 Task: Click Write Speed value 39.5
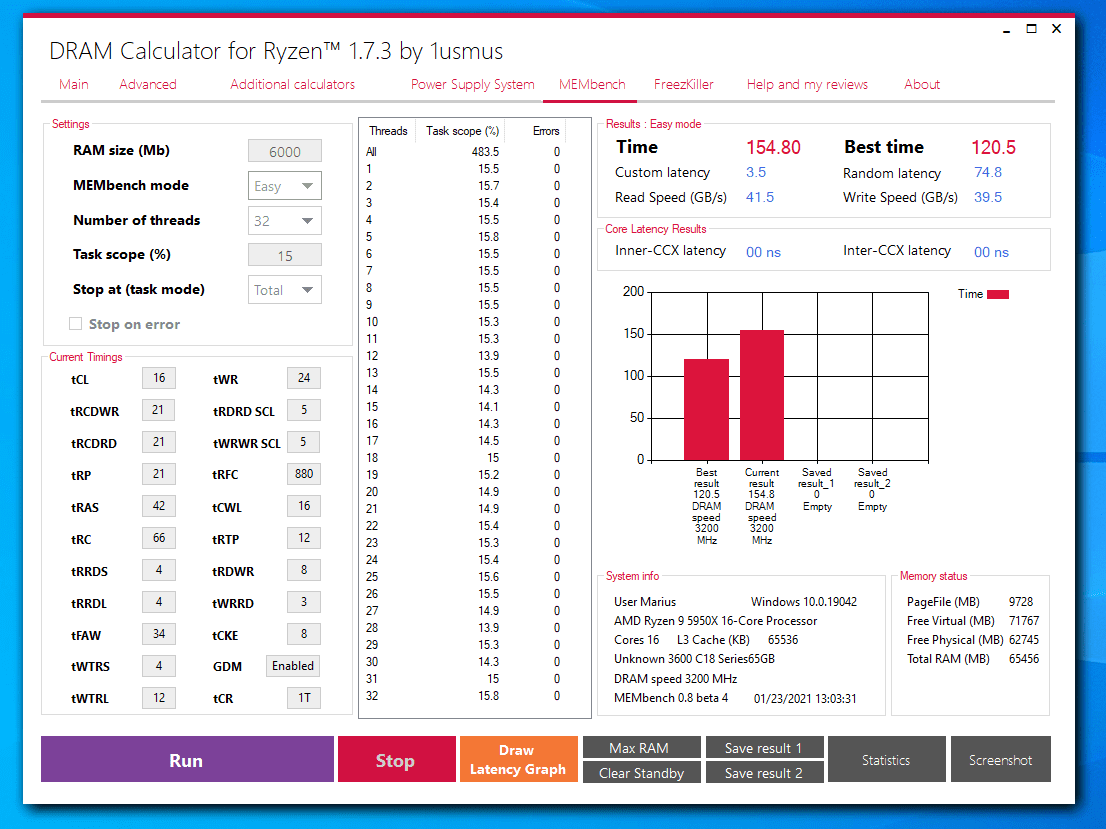988,198
